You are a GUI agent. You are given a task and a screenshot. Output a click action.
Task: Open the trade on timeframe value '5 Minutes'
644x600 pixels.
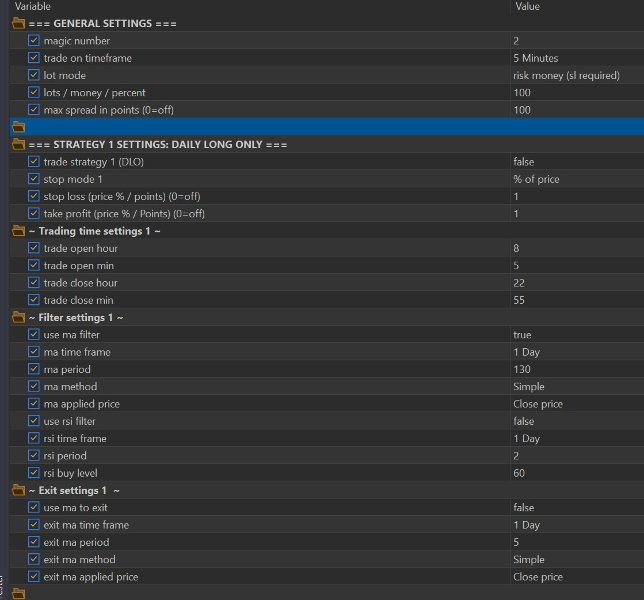pyautogui.click(x=536, y=58)
